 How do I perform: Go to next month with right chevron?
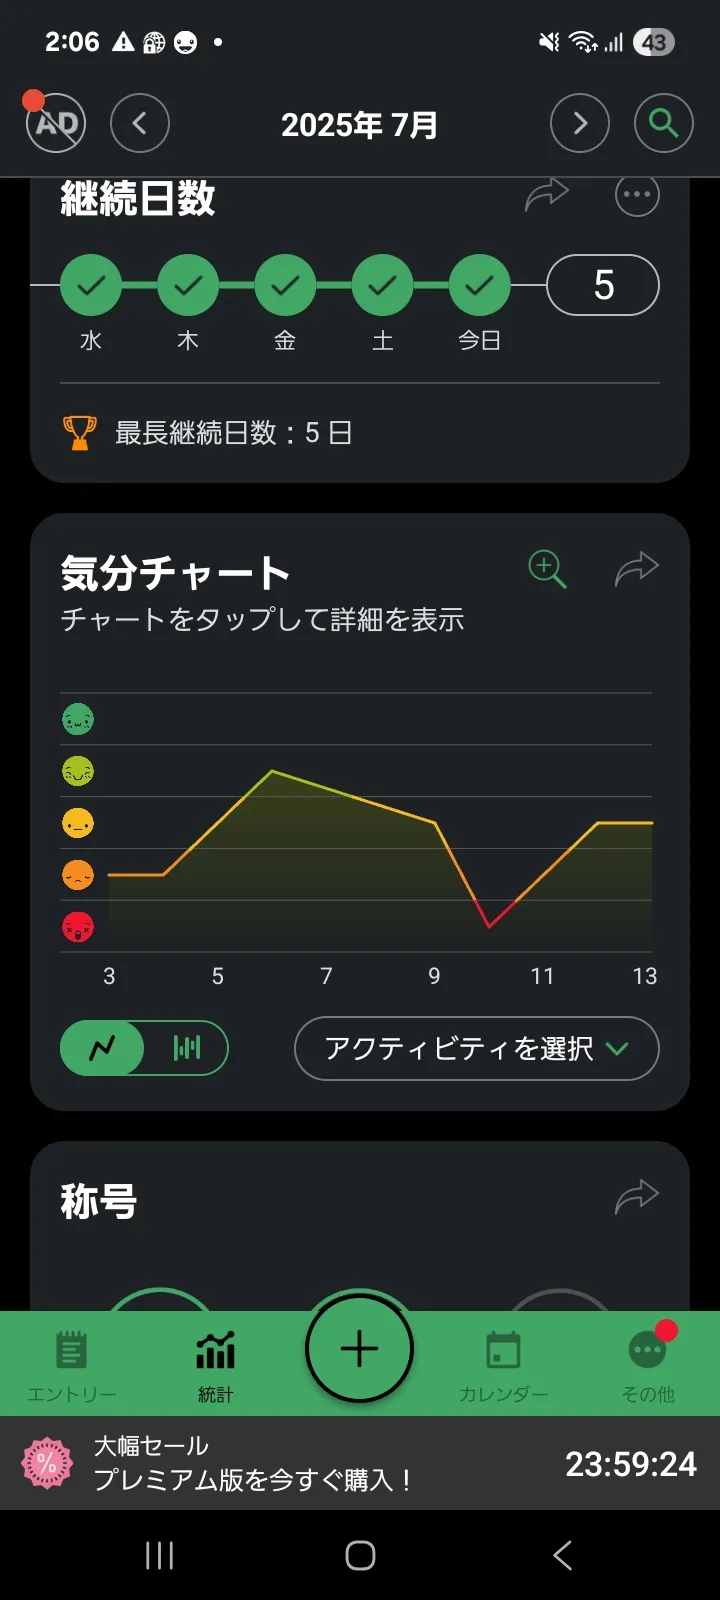click(x=580, y=123)
